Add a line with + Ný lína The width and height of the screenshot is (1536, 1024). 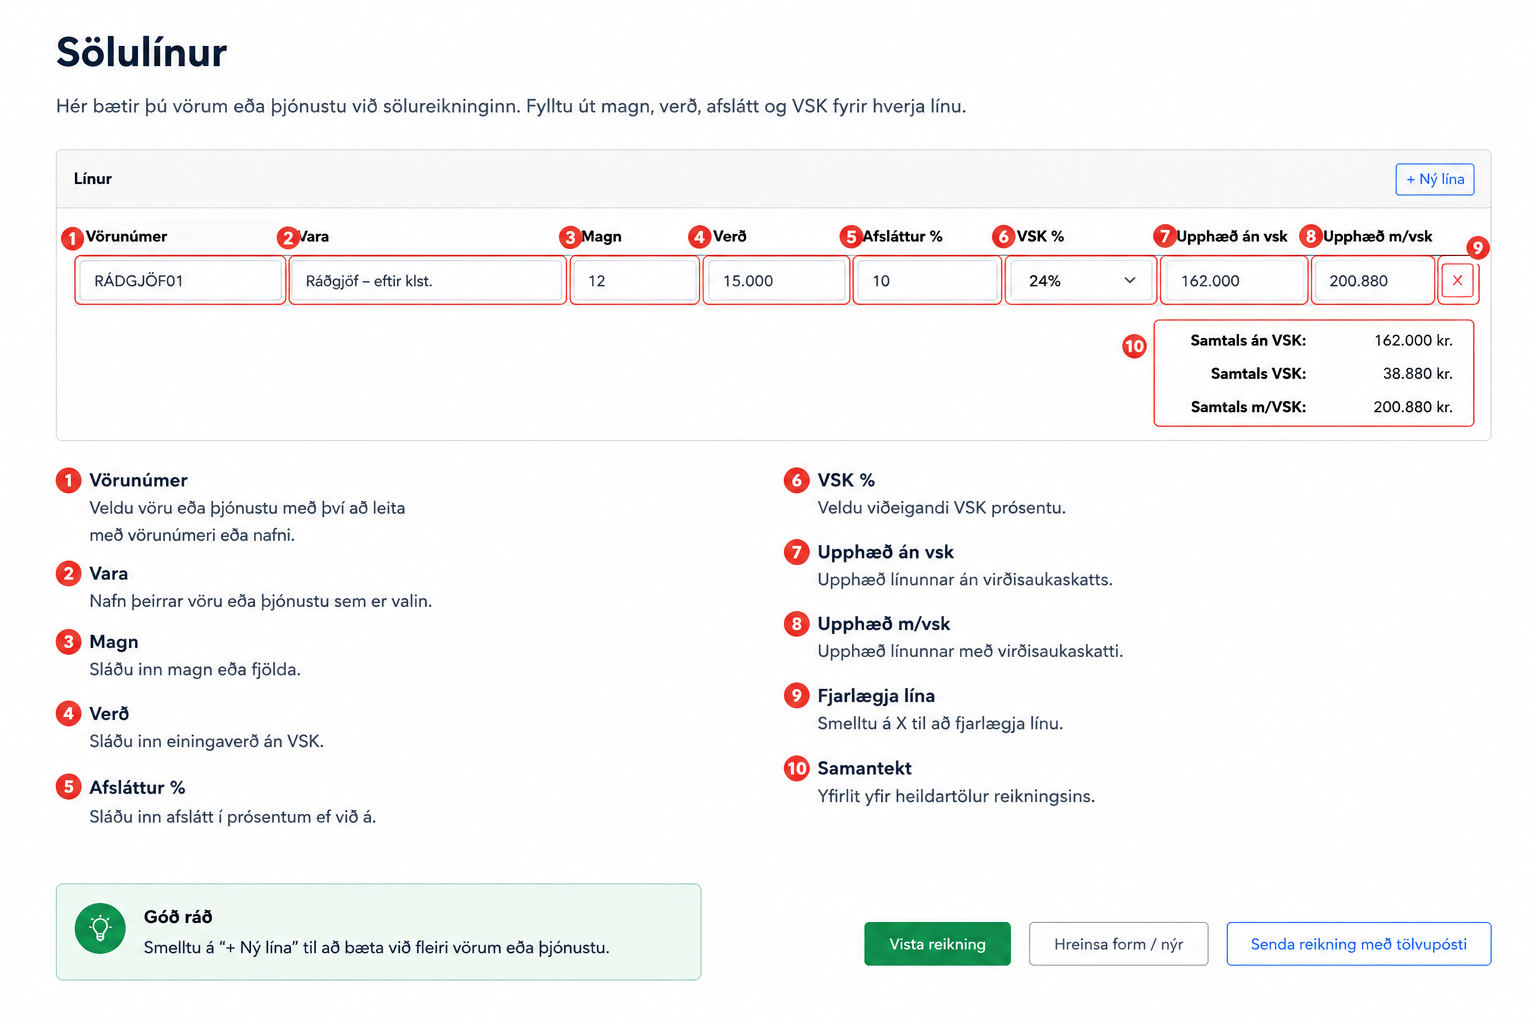tap(1435, 179)
